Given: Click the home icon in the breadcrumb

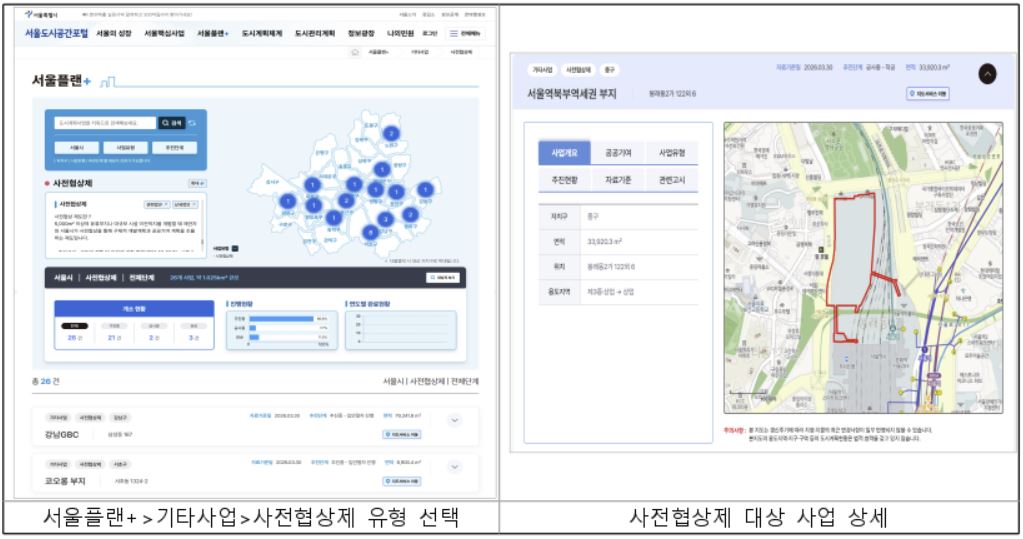Looking at the screenshot, I should pos(355,52).
